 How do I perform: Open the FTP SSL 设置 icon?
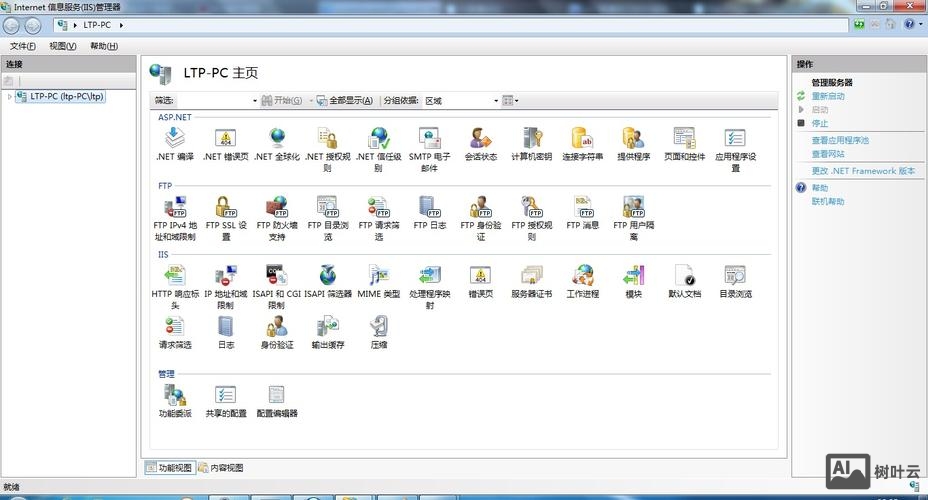point(225,218)
